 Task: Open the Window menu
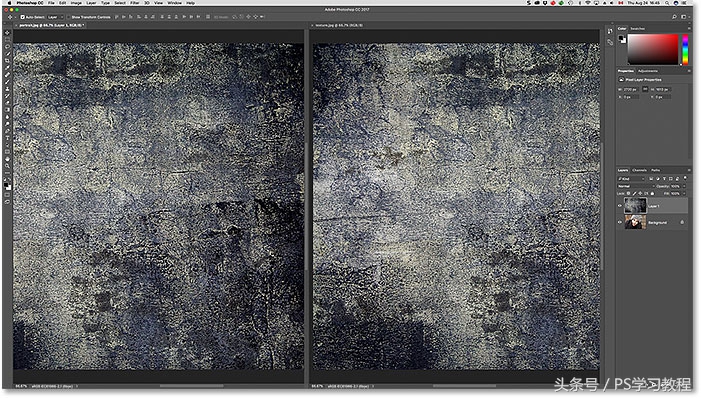pyautogui.click(x=174, y=3)
